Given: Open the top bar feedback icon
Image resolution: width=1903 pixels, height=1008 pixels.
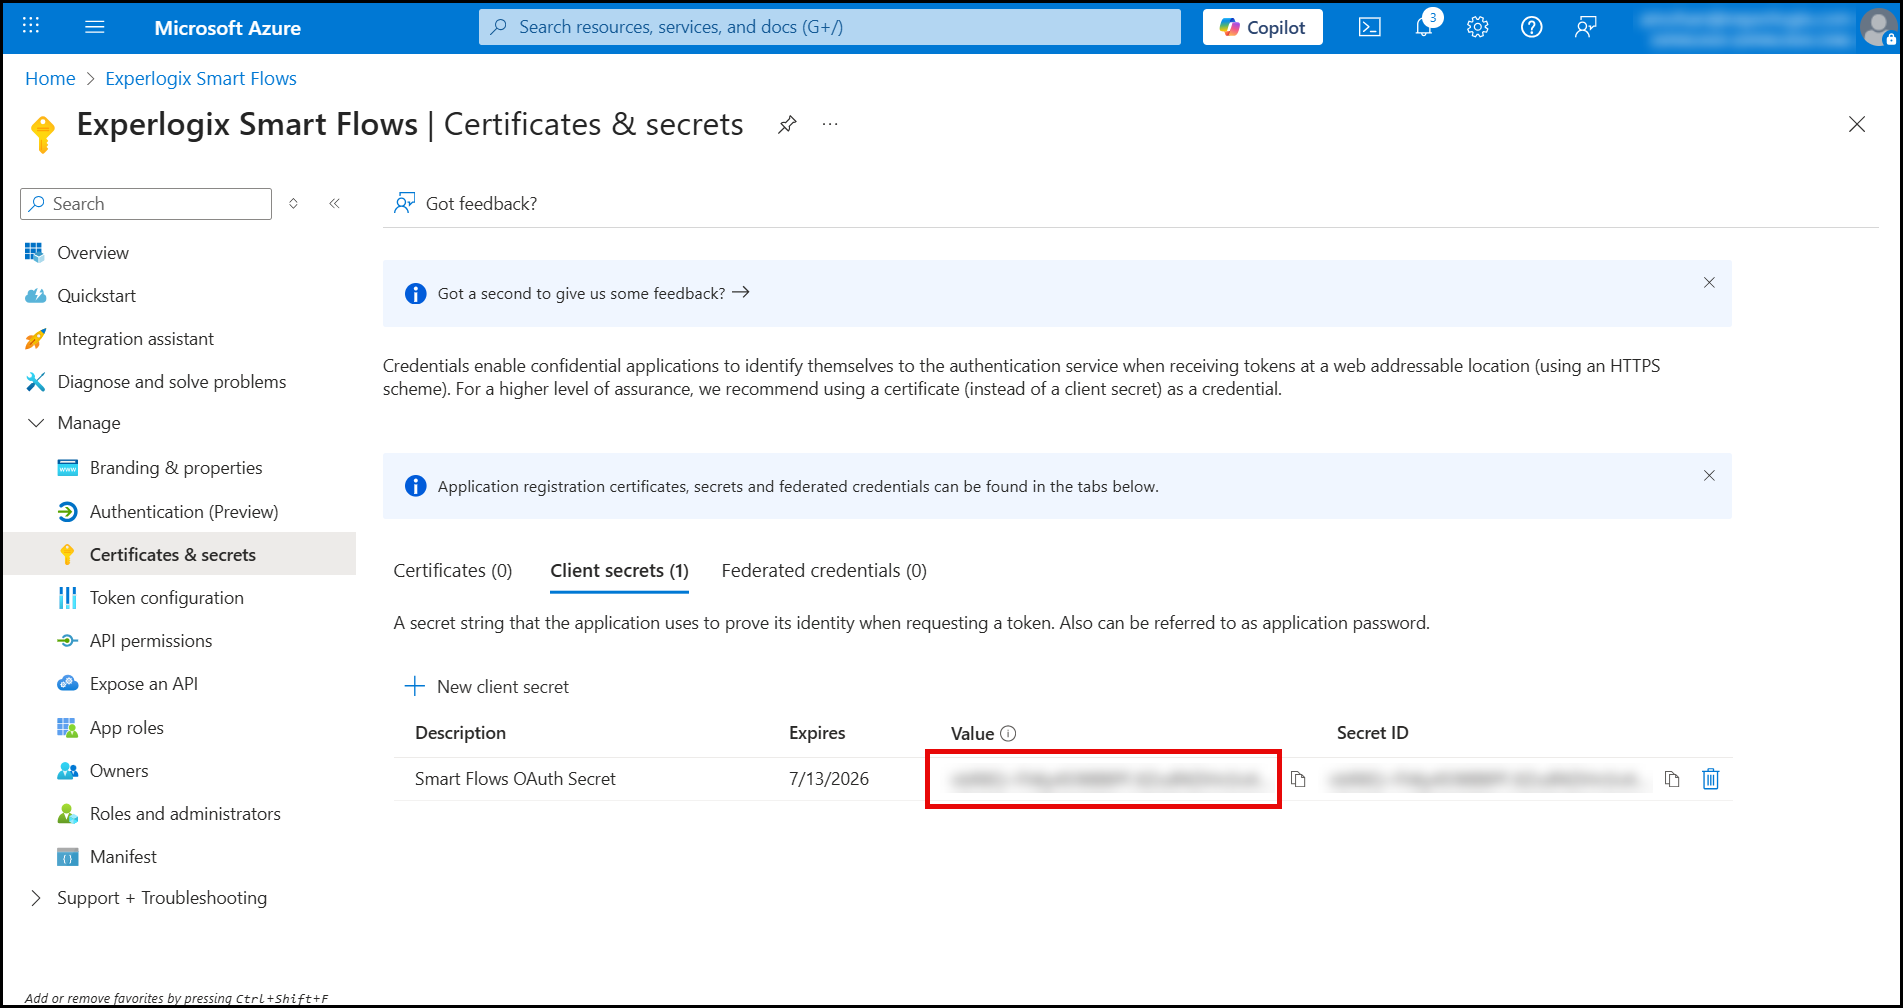Looking at the screenshot, I should pyautogui.click(x=1585, y=27).
